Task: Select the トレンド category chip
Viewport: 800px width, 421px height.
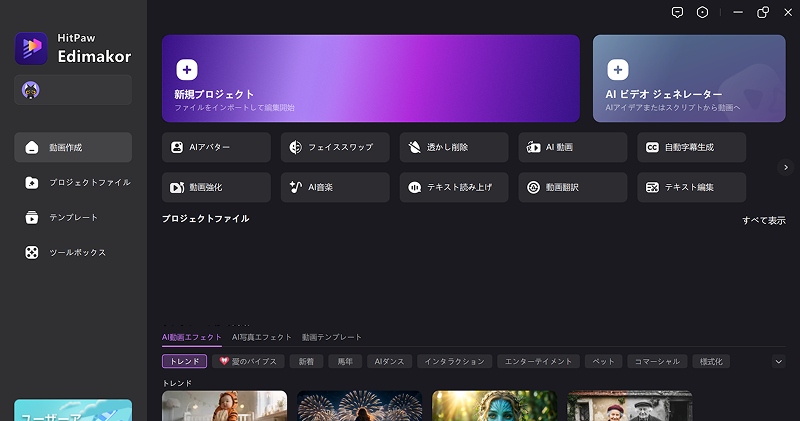Action: click(185, 361)
